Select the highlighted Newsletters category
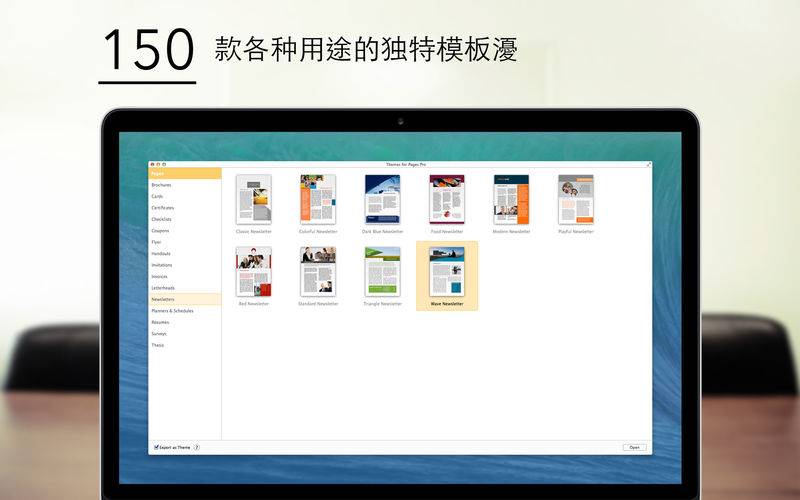The image size is (800, 500). coord(185,299)
